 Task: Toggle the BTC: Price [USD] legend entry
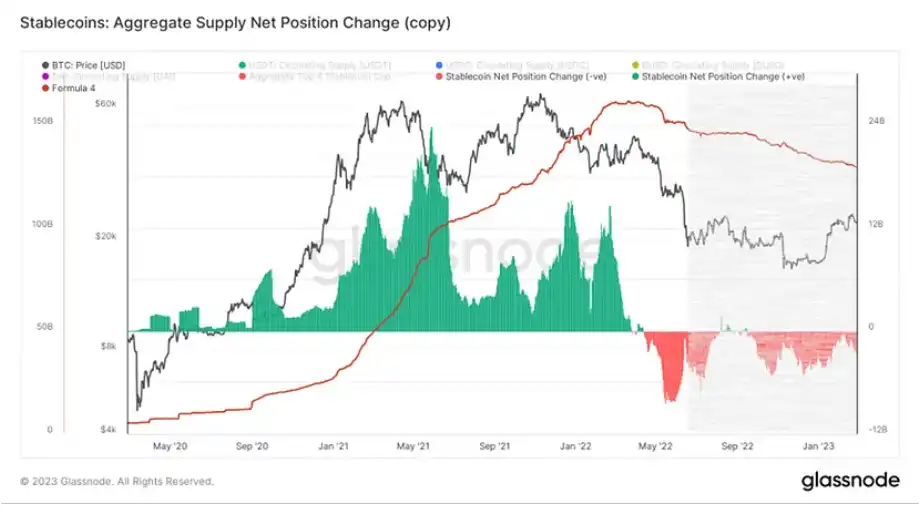[x=83, y=65]
